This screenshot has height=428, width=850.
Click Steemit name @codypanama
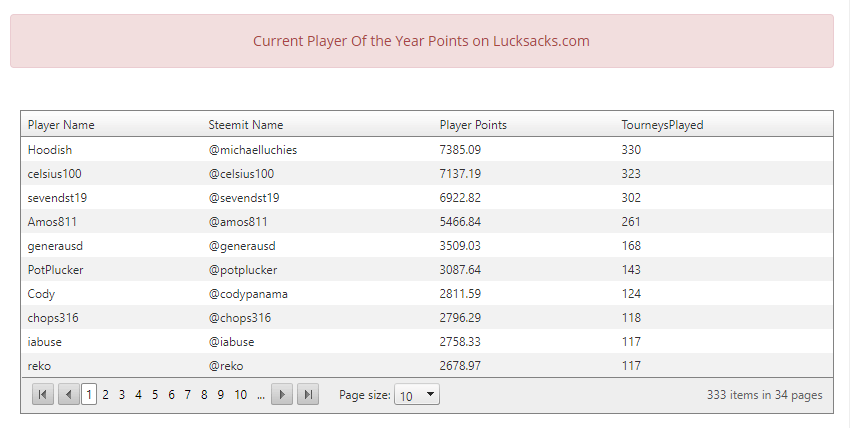(248, 294)
